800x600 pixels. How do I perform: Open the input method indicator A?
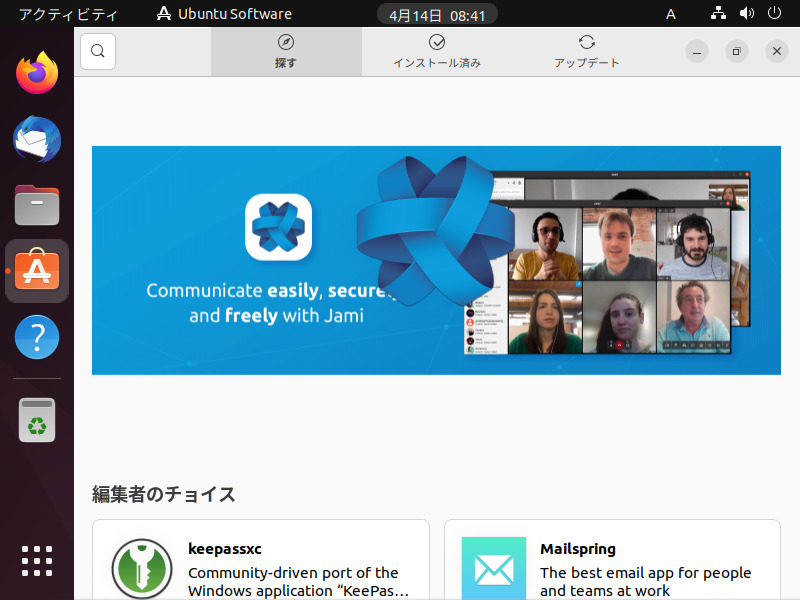pos(671,14)
